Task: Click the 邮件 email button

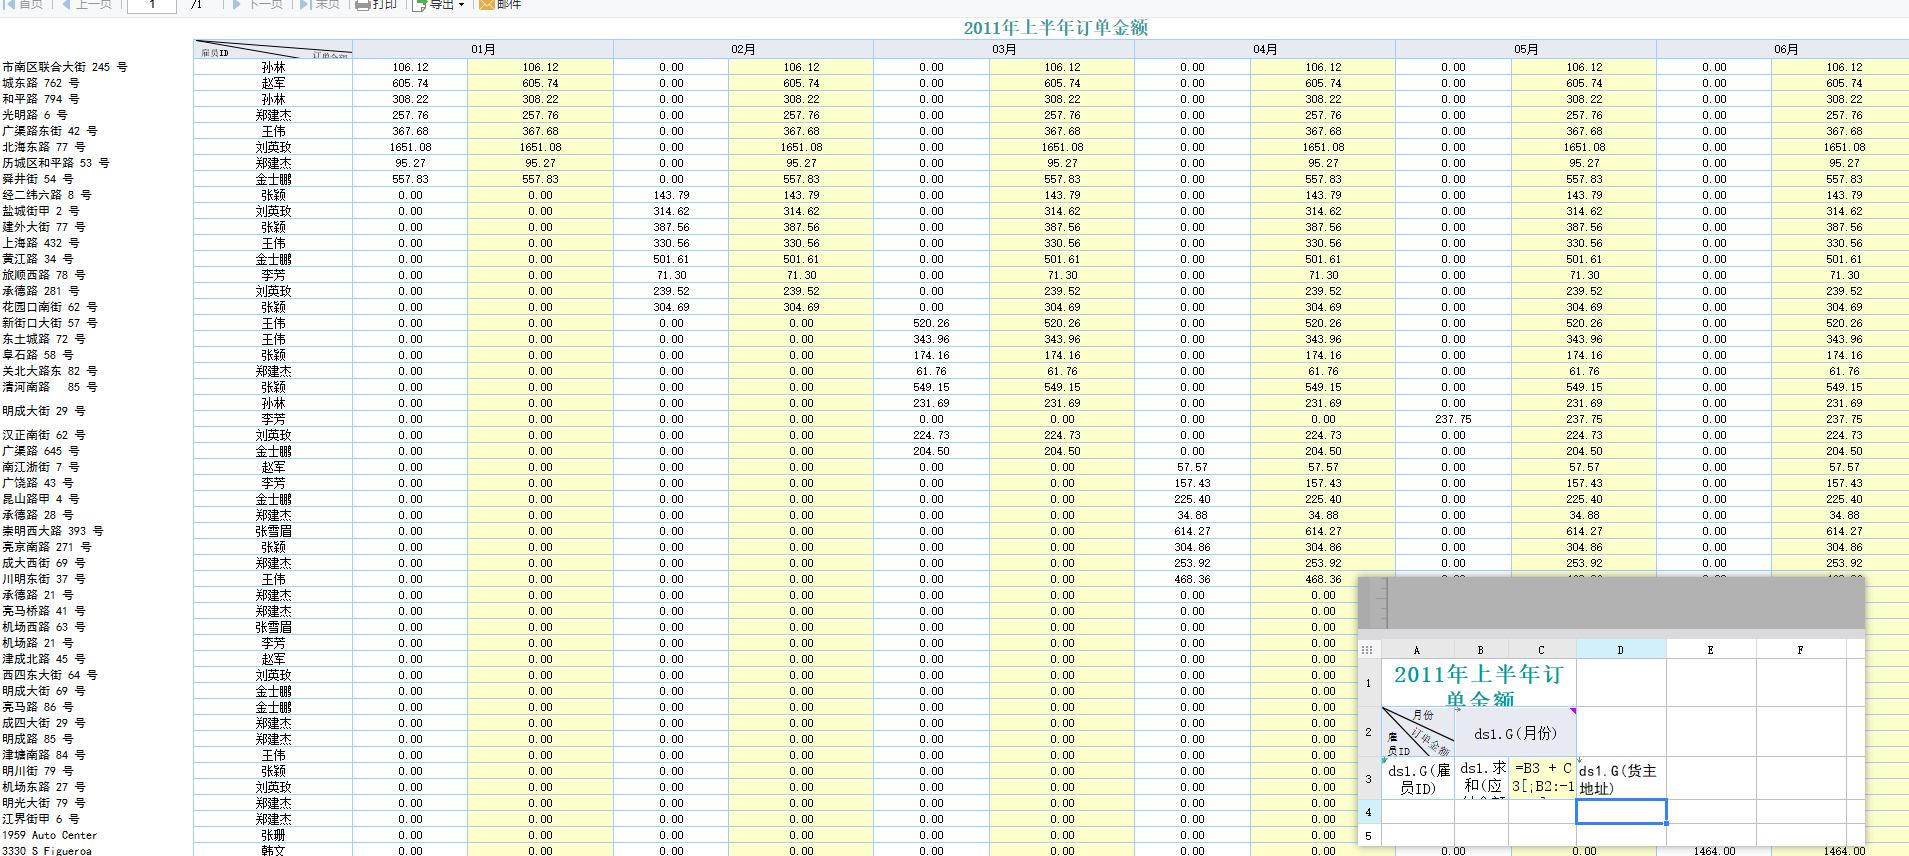Action: tap(500, 4)
